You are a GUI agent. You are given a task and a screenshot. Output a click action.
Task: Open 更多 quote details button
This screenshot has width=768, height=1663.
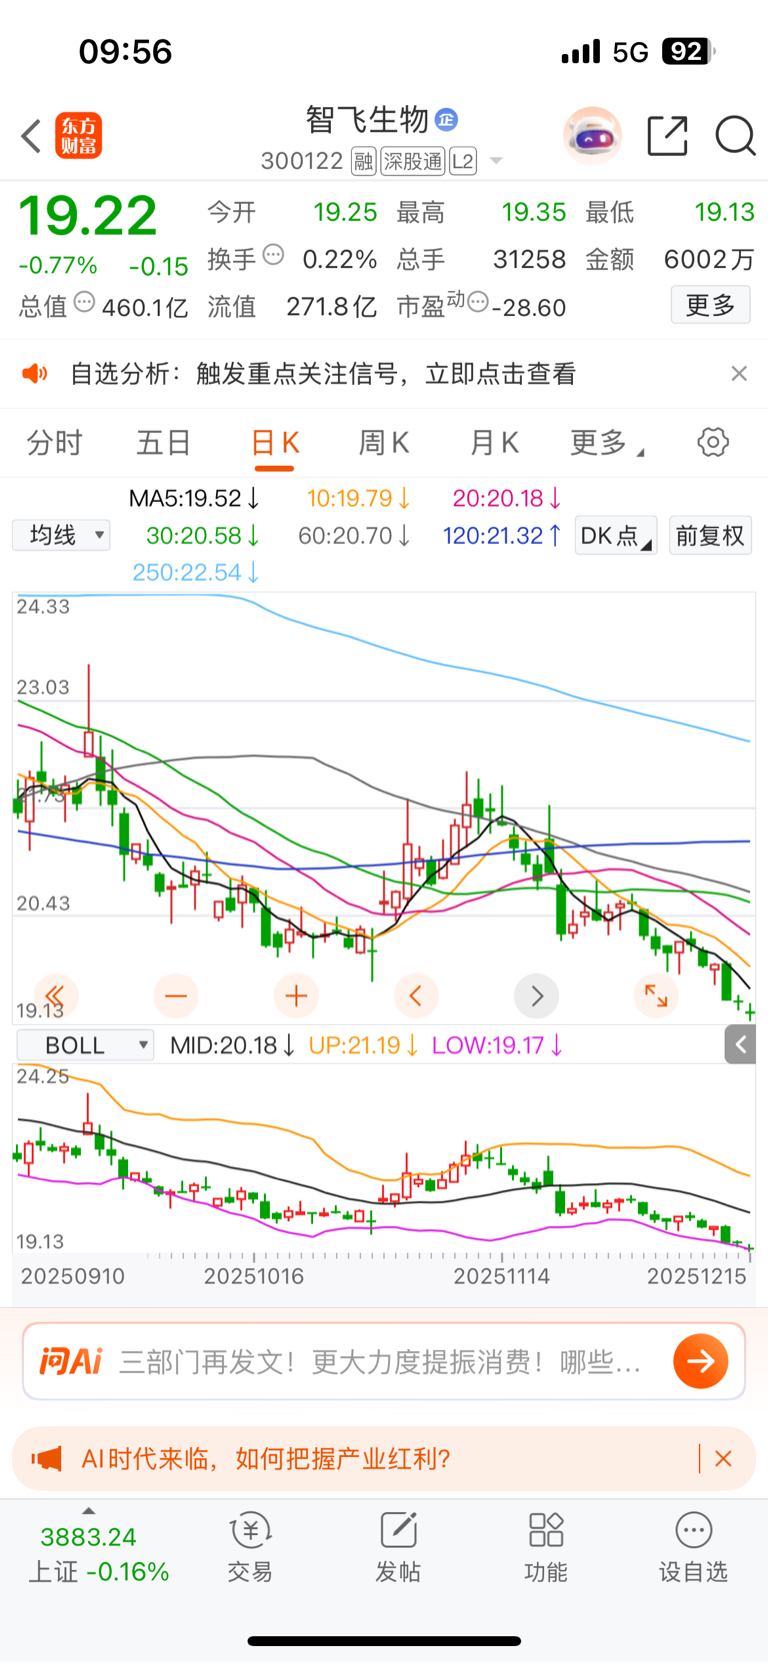[x=710, y=305]
